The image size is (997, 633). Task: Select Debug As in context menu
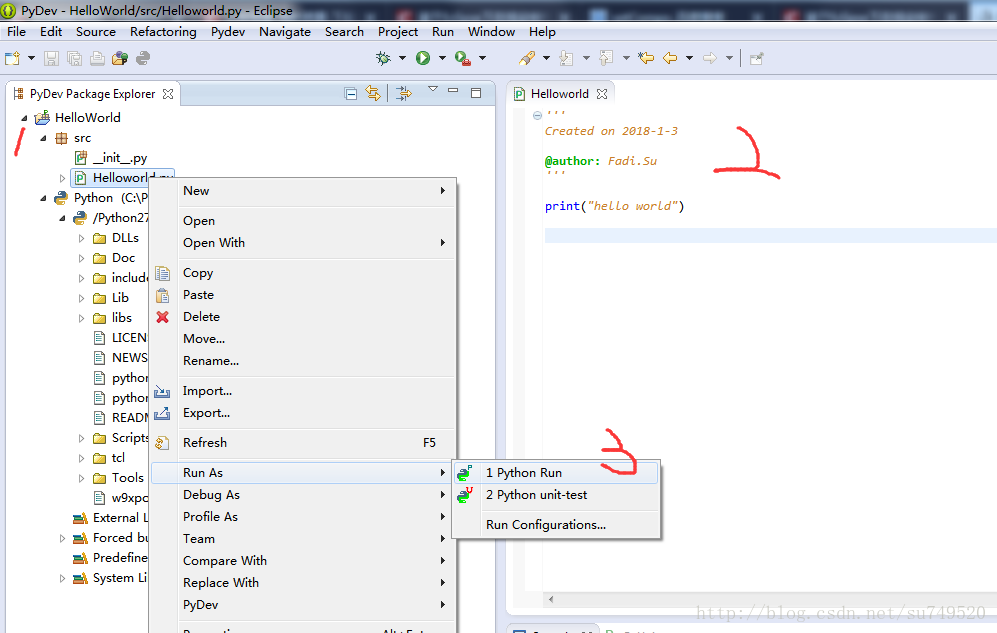click(x=303, y=495)
